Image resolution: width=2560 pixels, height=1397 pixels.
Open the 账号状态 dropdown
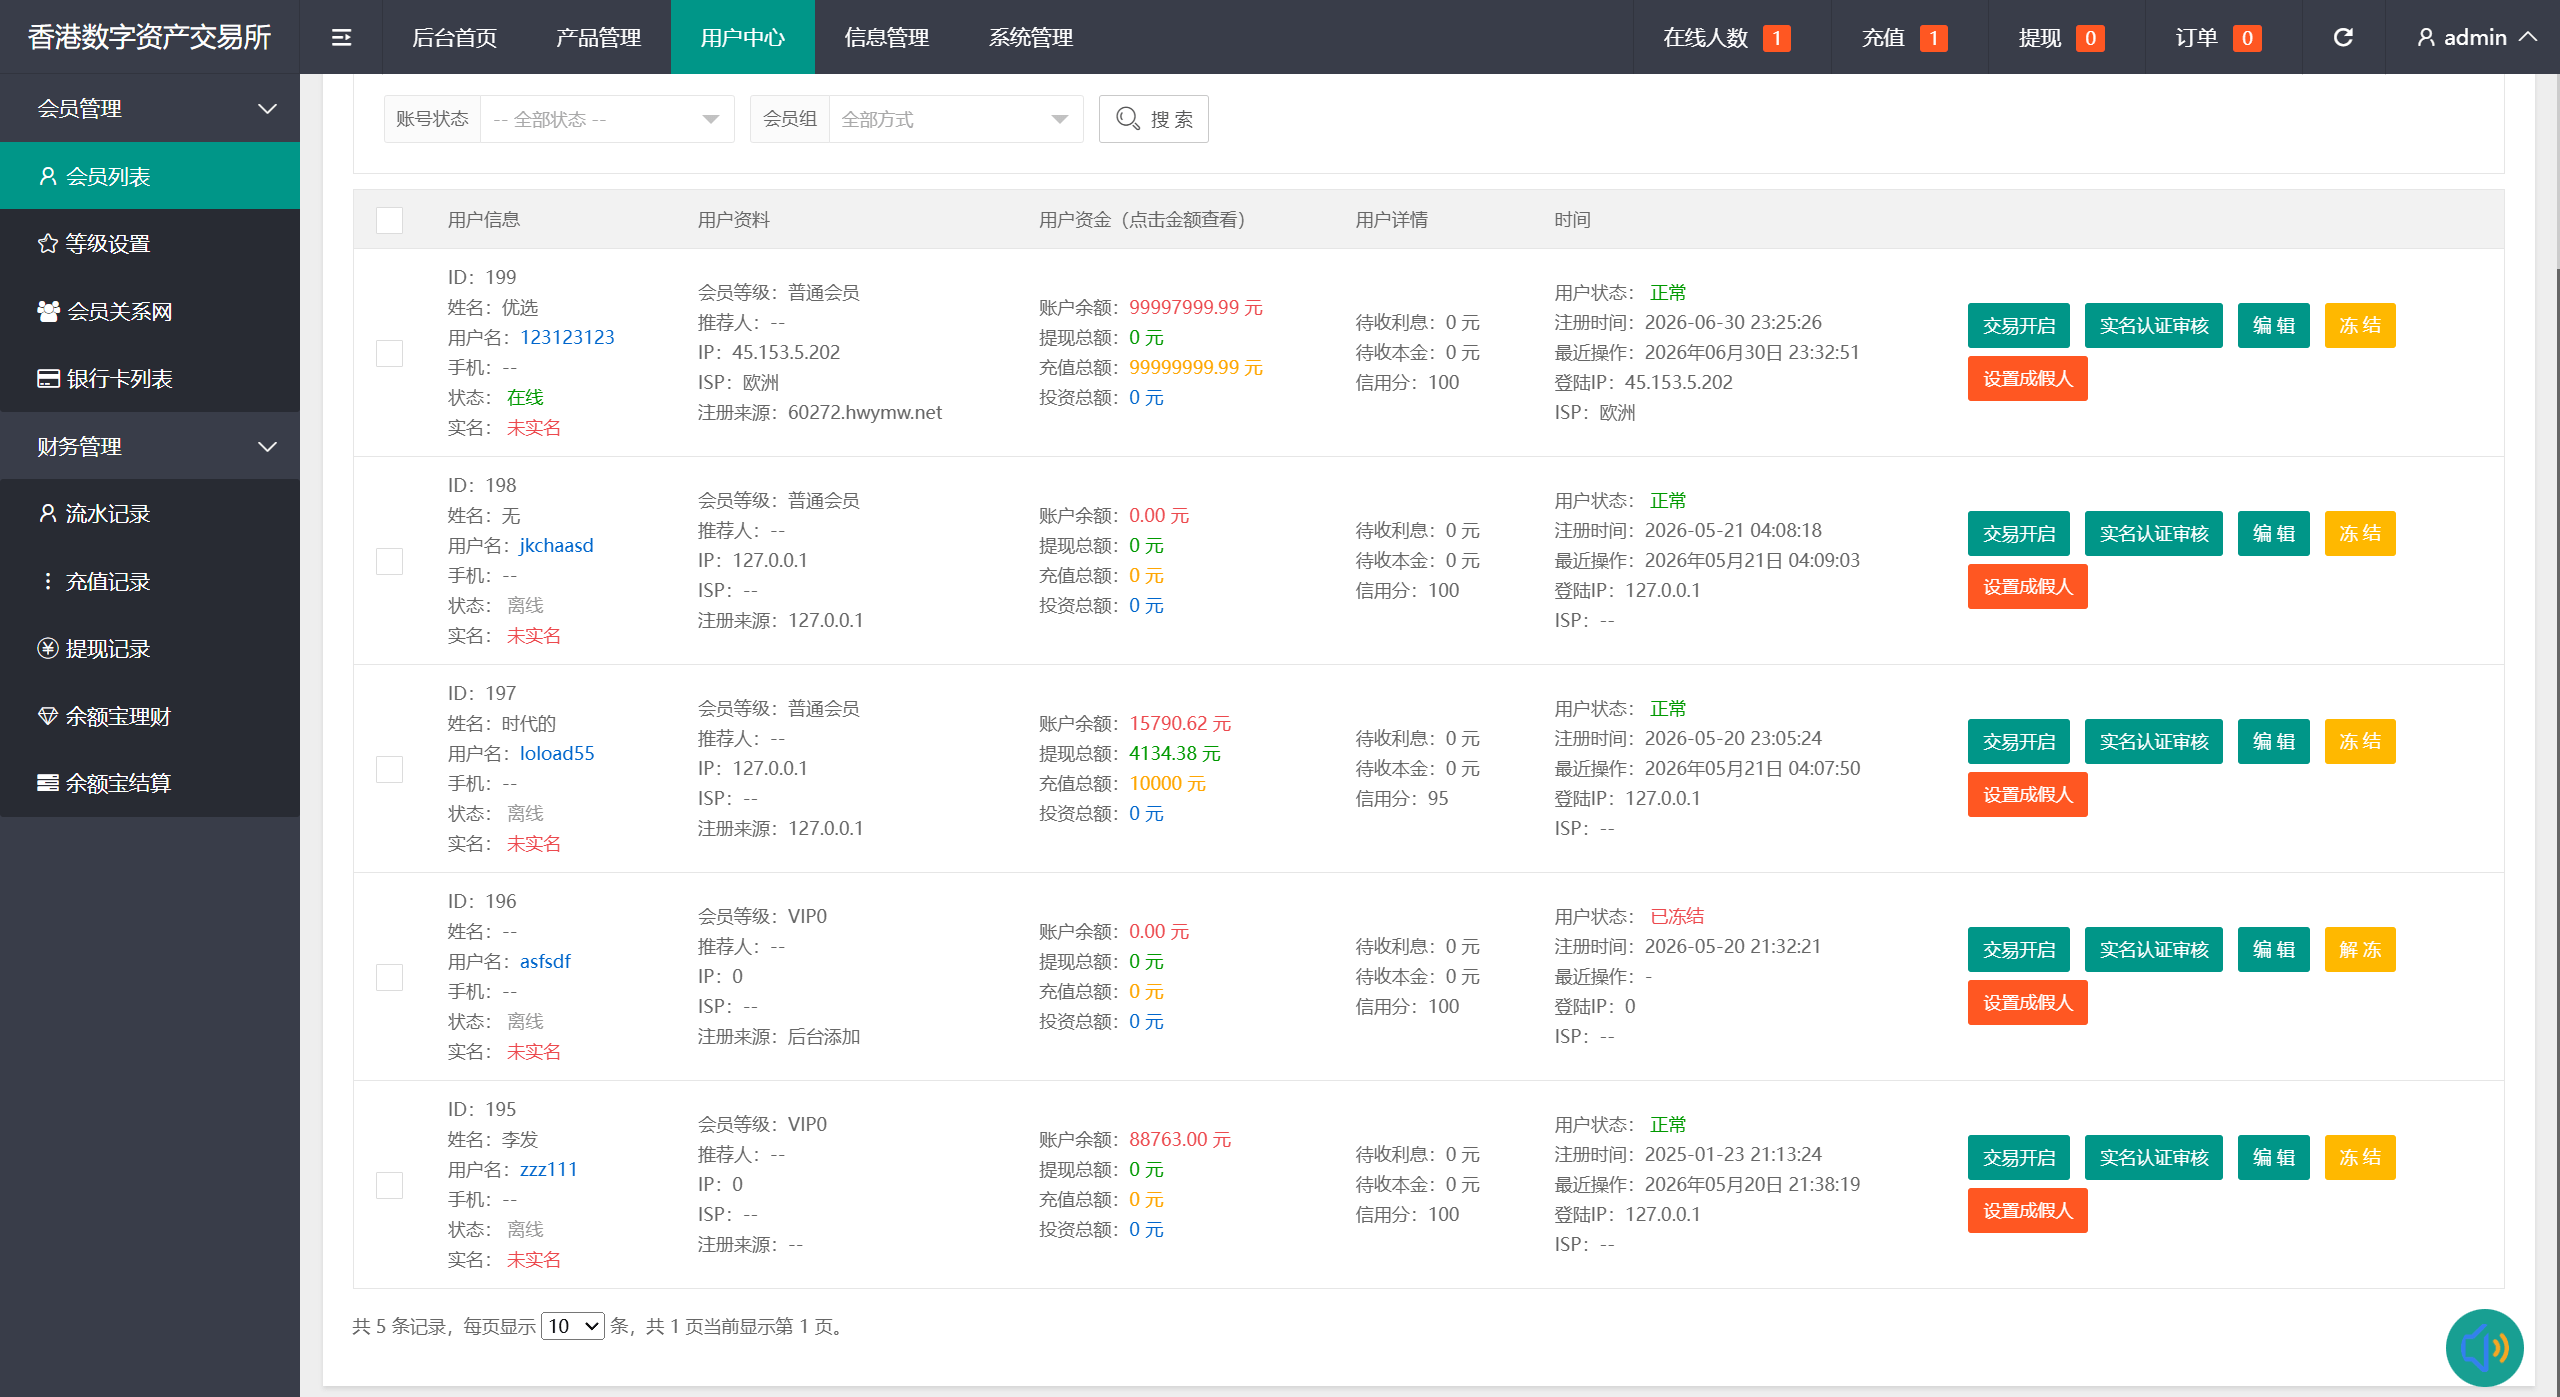(607, 119)
